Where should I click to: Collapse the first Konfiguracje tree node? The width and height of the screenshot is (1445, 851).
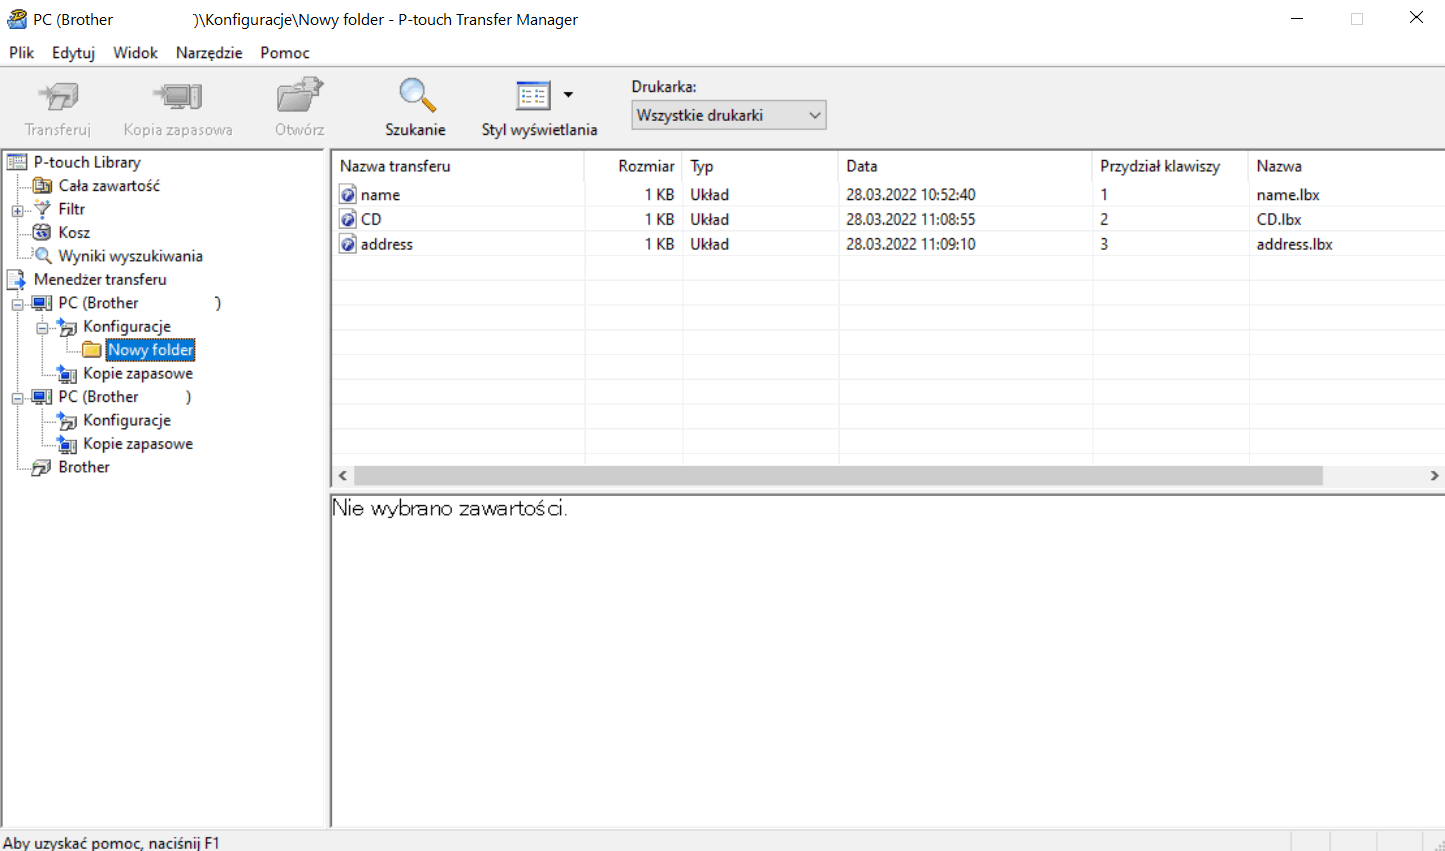click(42, 327)
